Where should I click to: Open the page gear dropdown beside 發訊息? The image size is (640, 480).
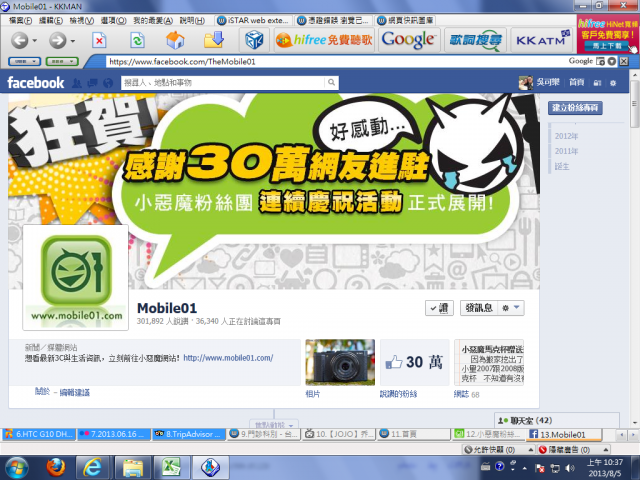click(511, 308)
